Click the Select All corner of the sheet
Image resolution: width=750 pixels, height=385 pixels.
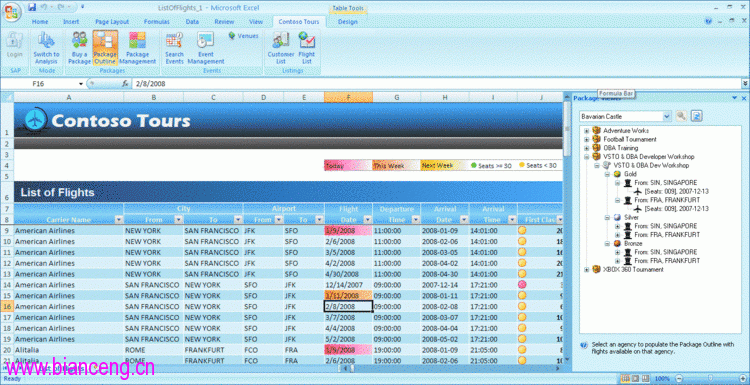(x=7, y=97)
